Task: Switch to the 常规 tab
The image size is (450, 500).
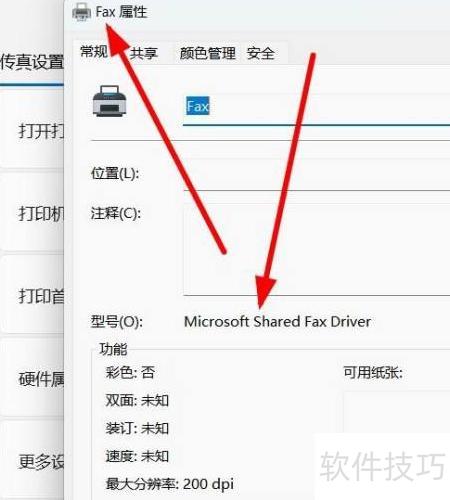Action: pos(94,52)
